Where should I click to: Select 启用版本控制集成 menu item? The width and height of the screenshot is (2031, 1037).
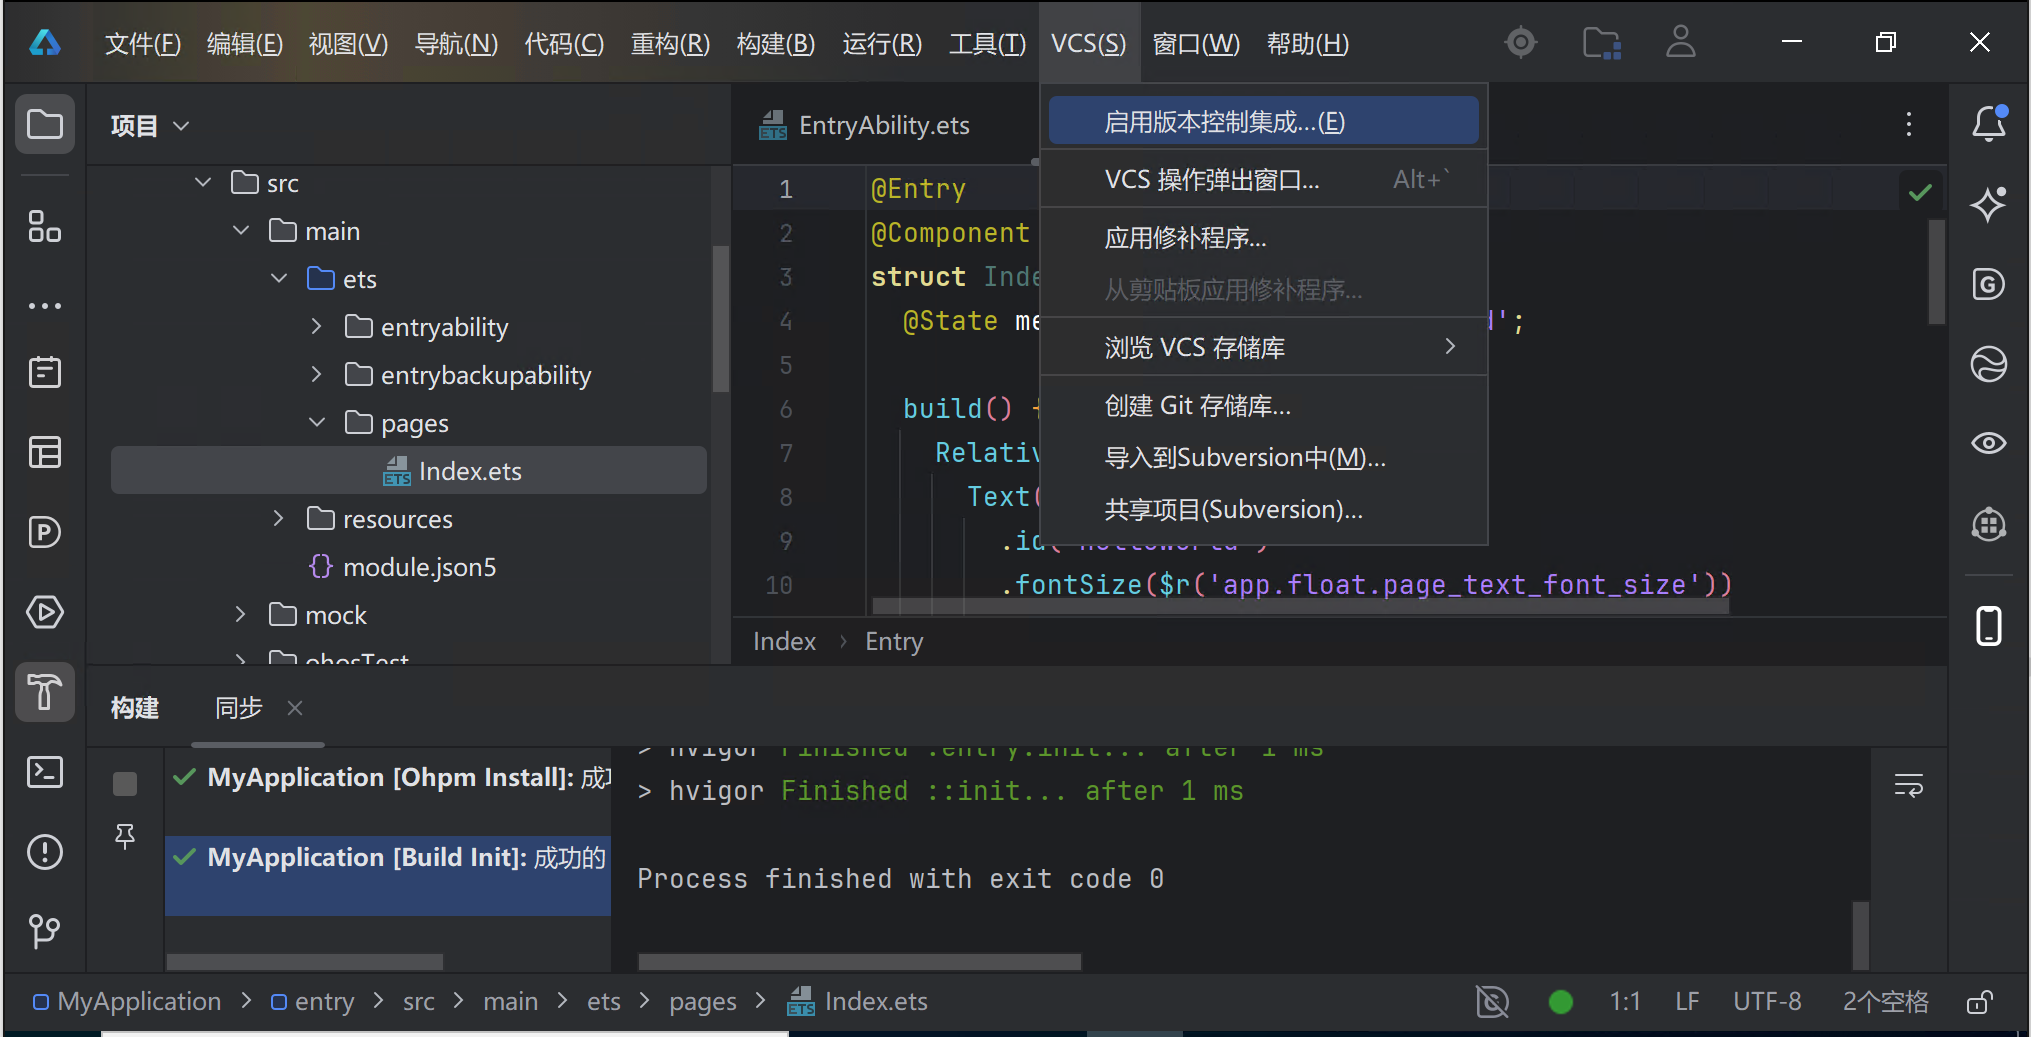(x=1264, y=121)
